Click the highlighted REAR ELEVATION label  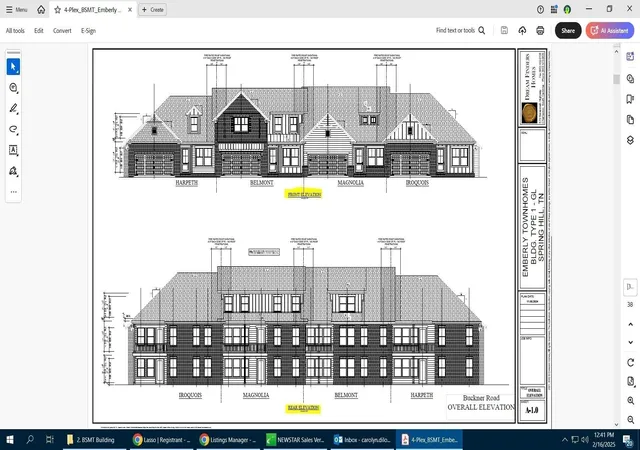pos(303,408)
